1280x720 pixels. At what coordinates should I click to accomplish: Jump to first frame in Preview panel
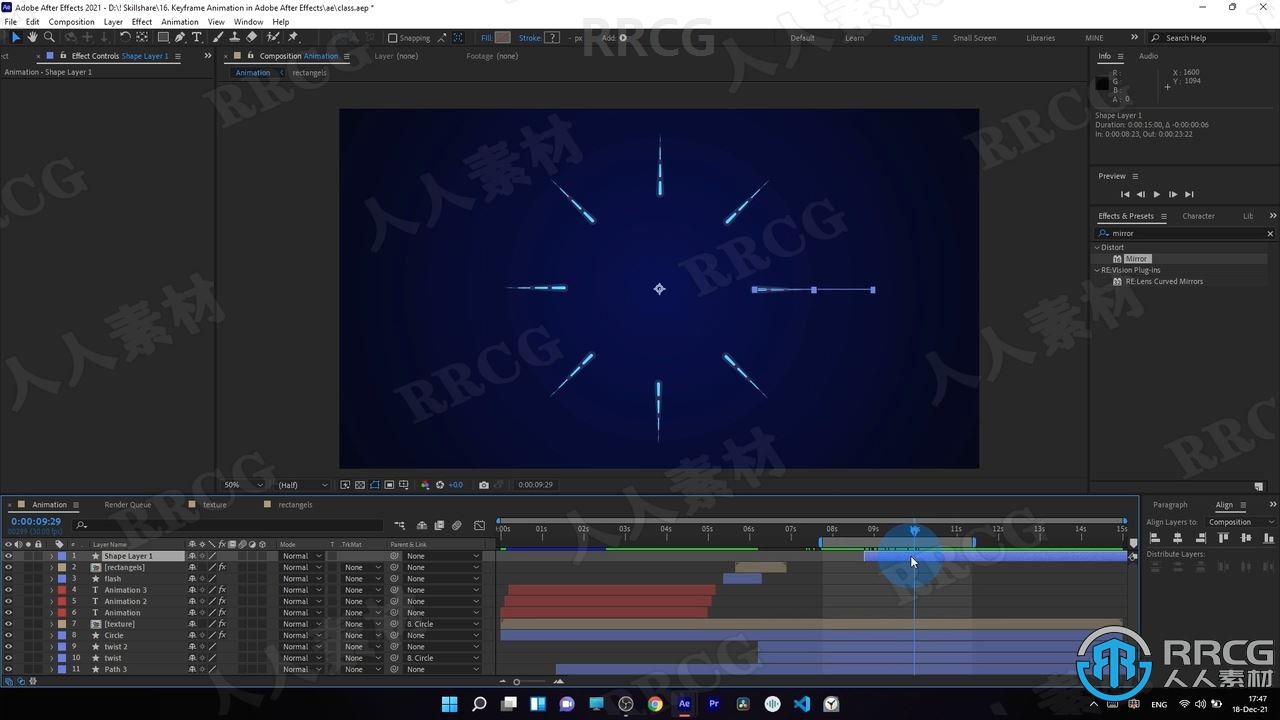(x=1125, y=194)
